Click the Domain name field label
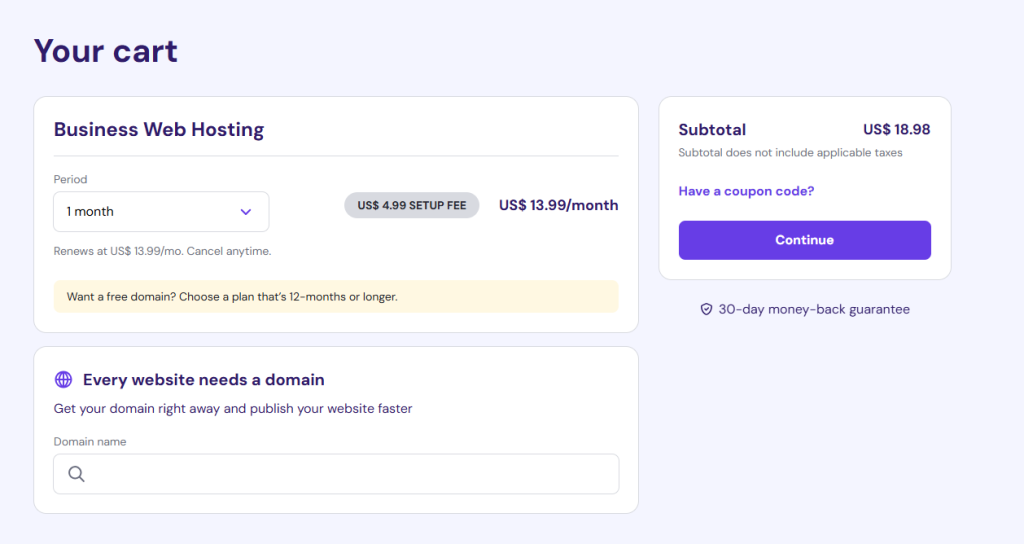Viewport: 1024px width, 544px height. click(90, 441)
